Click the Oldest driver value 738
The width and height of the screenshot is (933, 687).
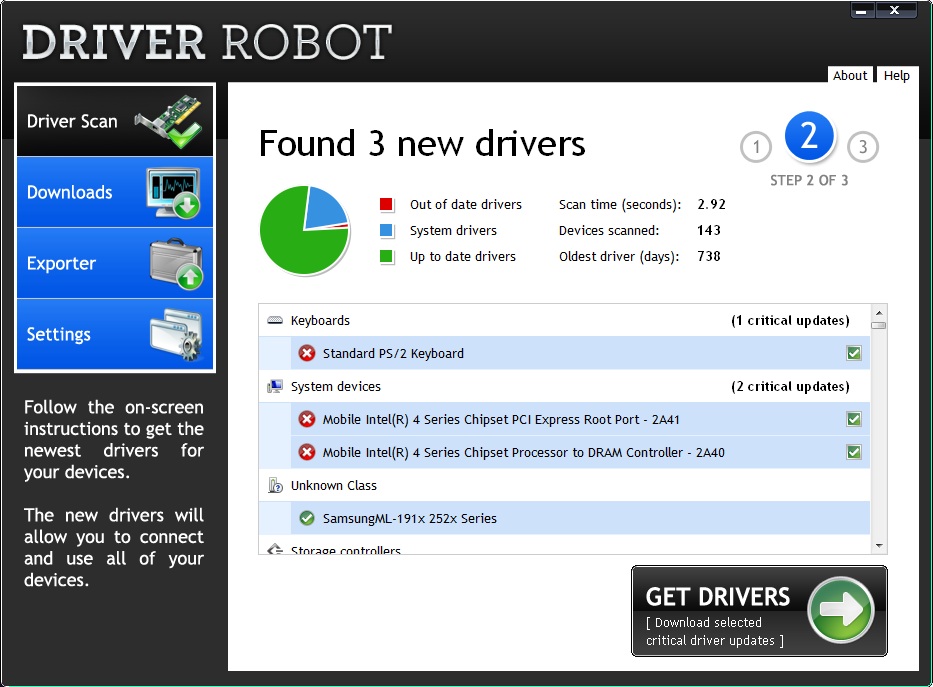[x=709, y=256]
